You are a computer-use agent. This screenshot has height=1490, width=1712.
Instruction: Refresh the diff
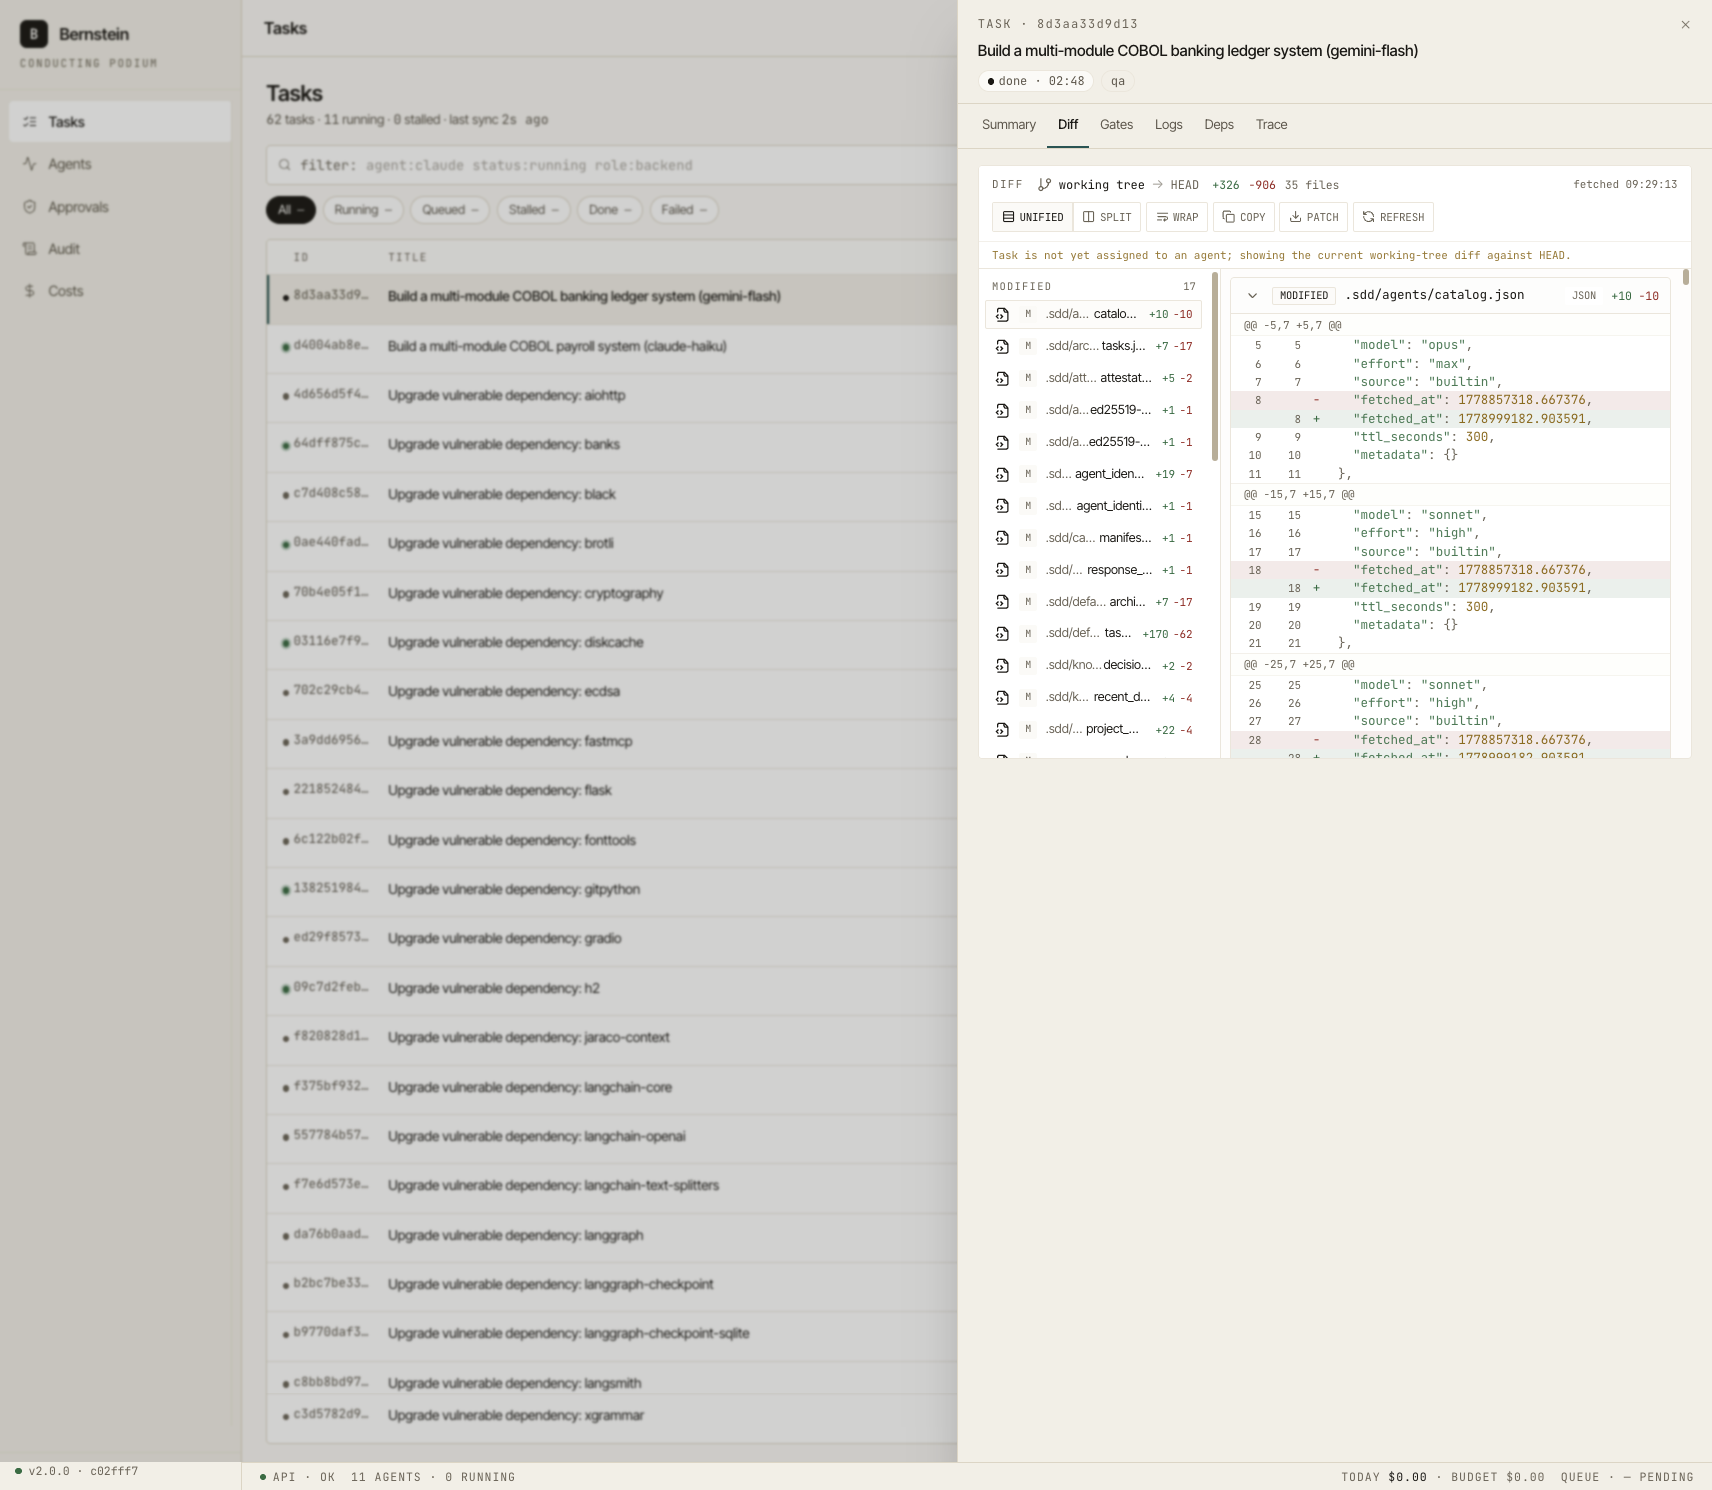(1393, 217)
